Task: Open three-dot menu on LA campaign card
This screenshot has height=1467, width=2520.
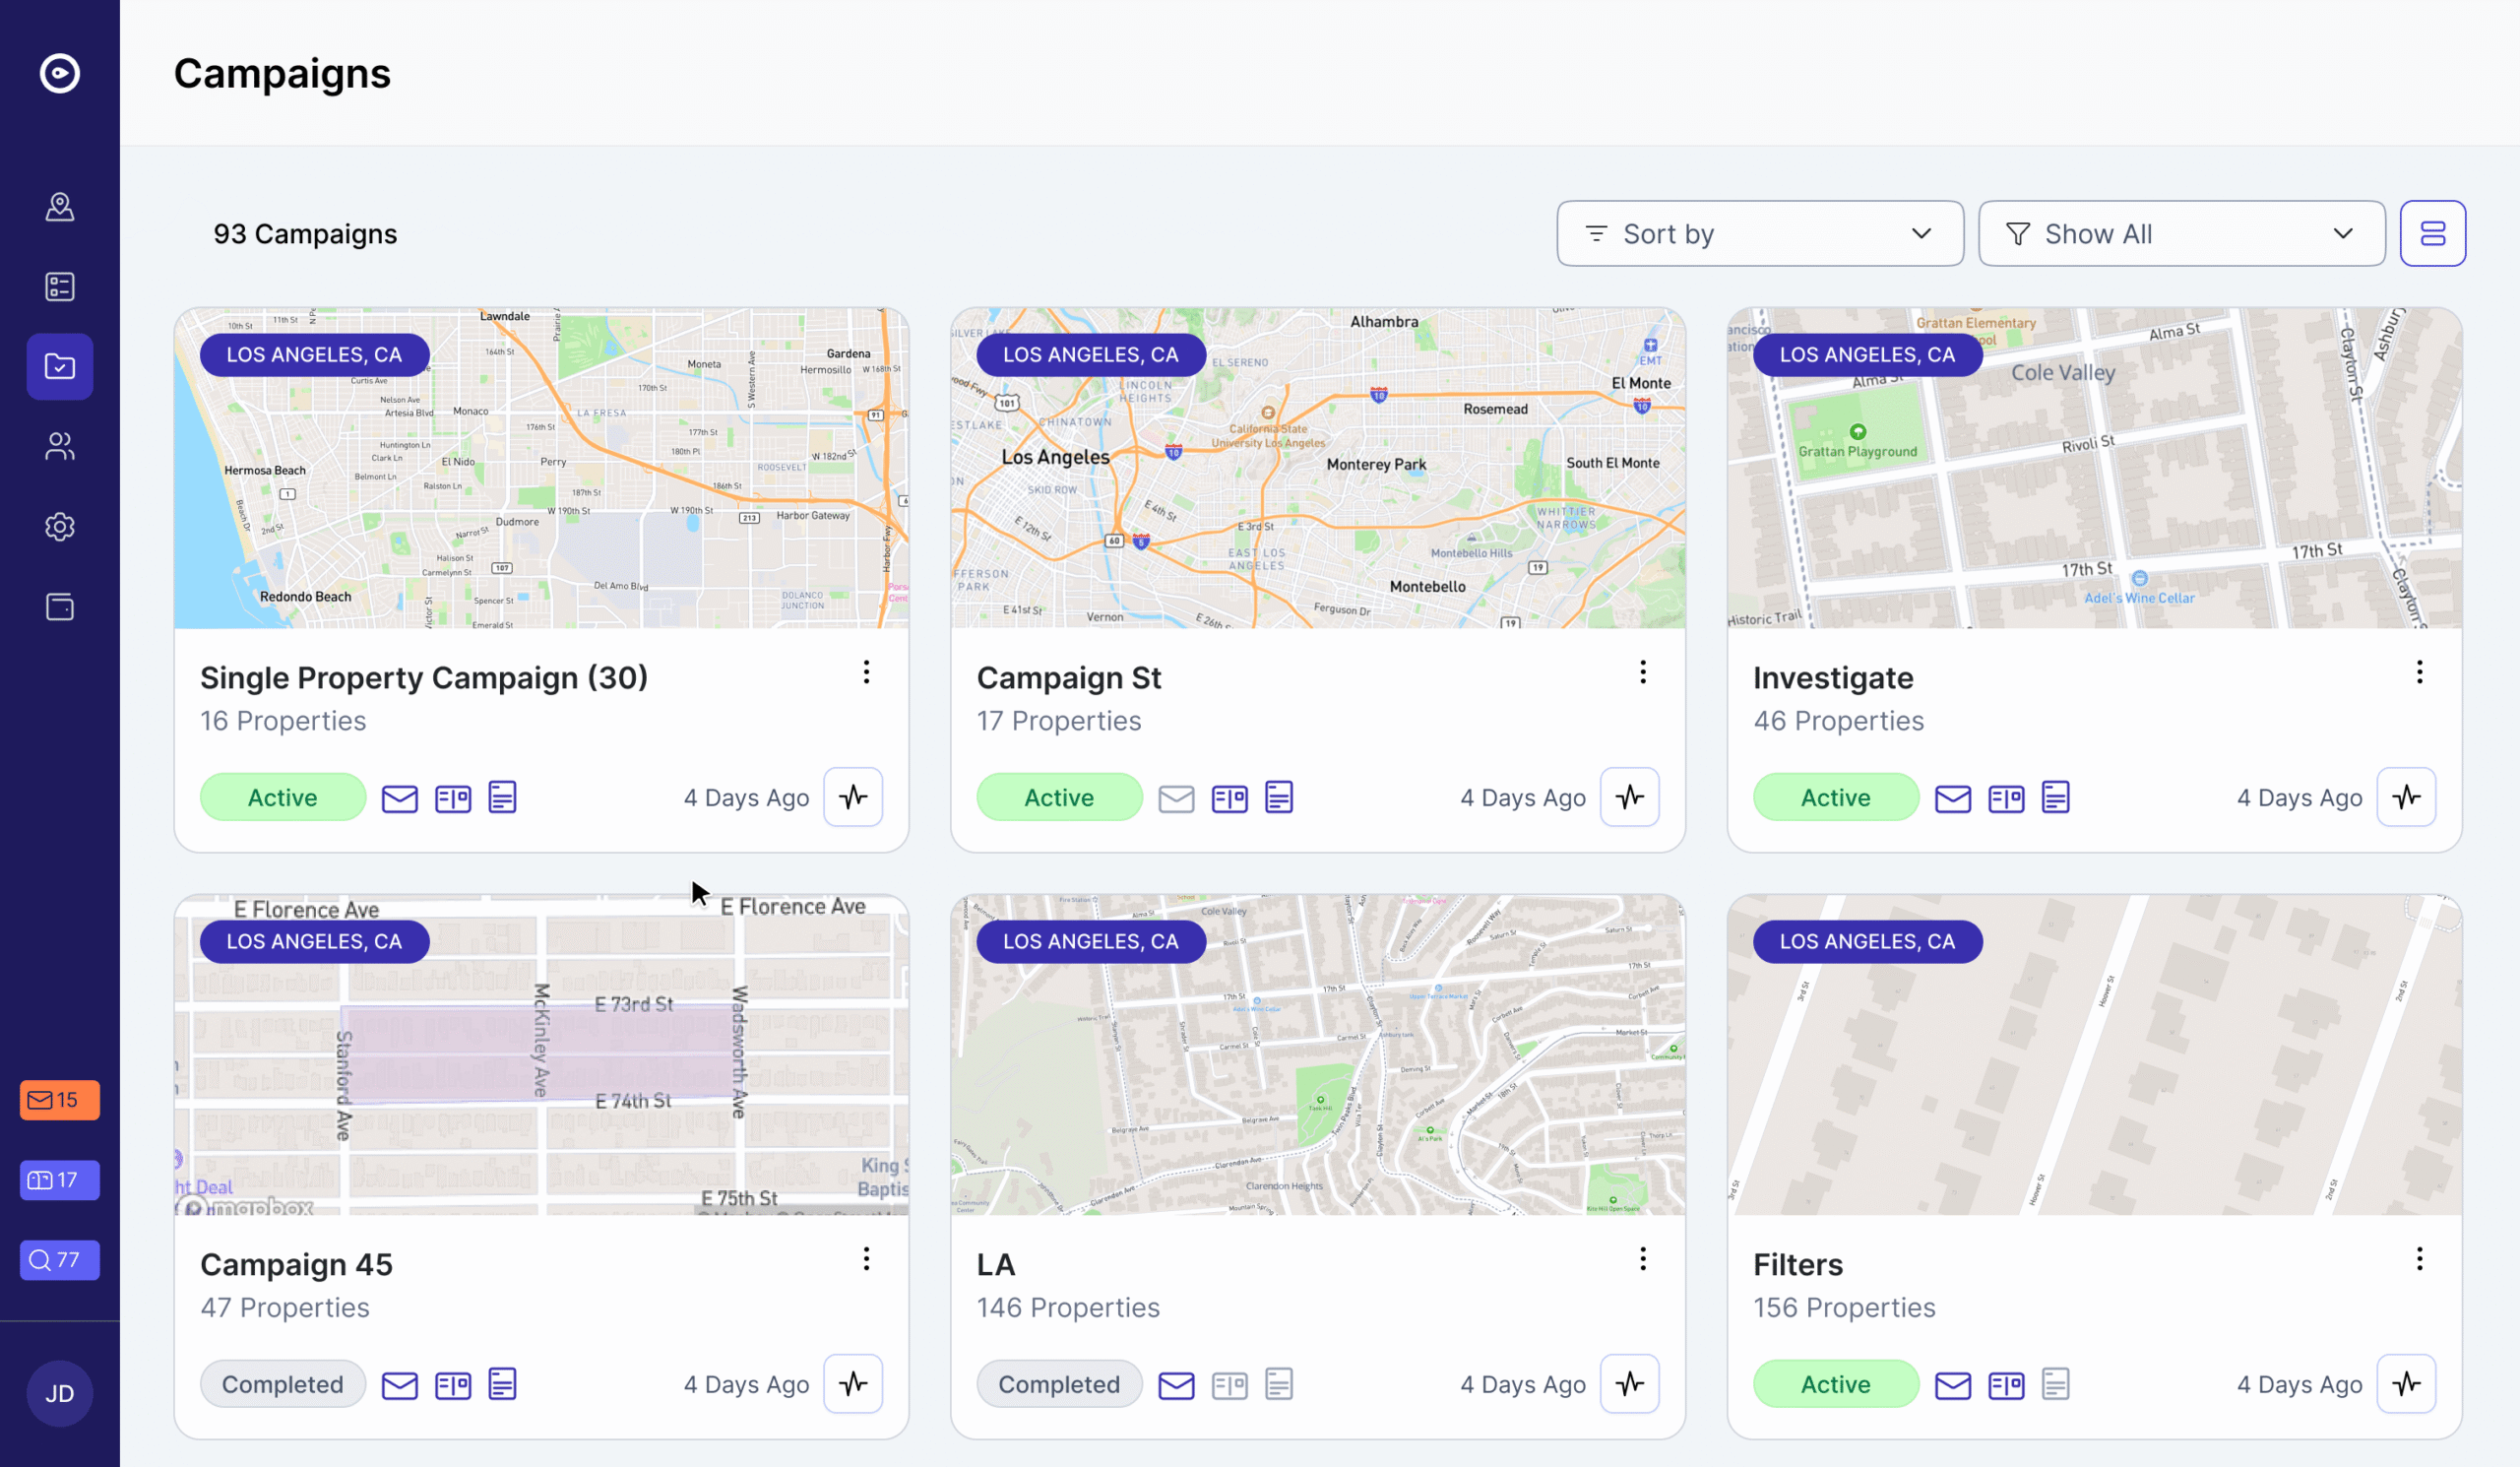Action: [x=1642, y=1258]
